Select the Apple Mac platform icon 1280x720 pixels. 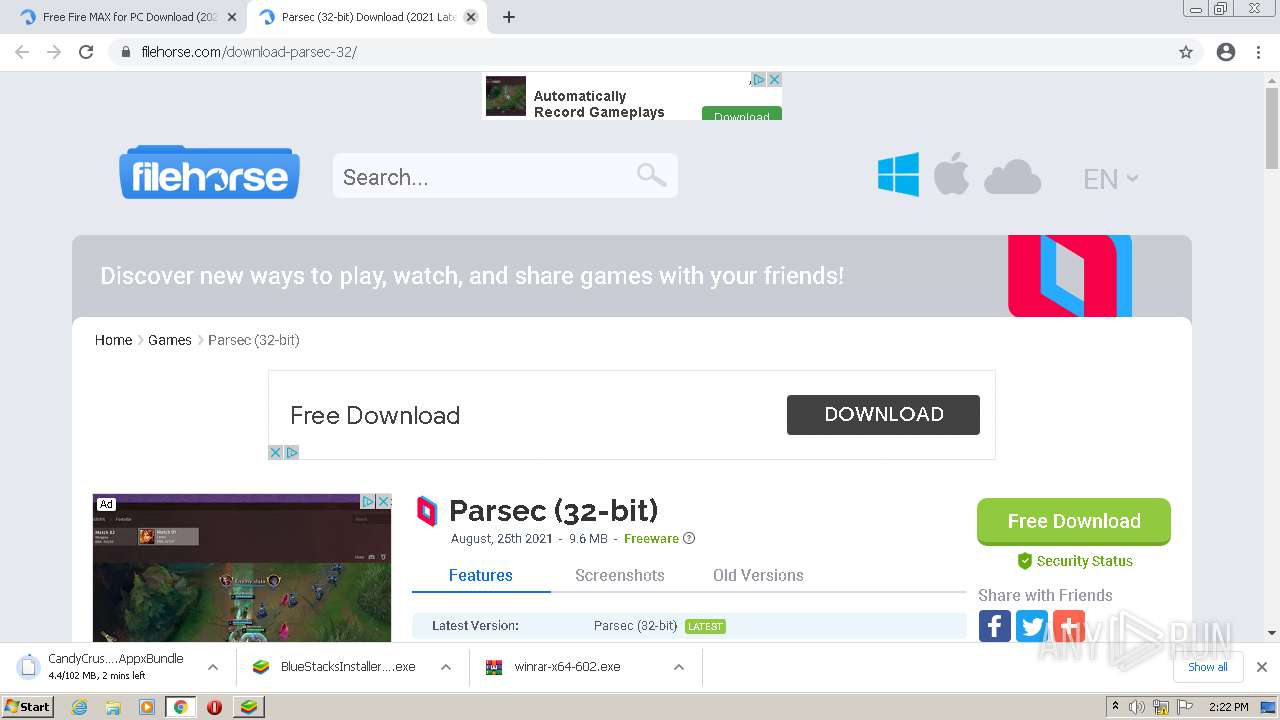pyautogui.click(x=951, y=175)
